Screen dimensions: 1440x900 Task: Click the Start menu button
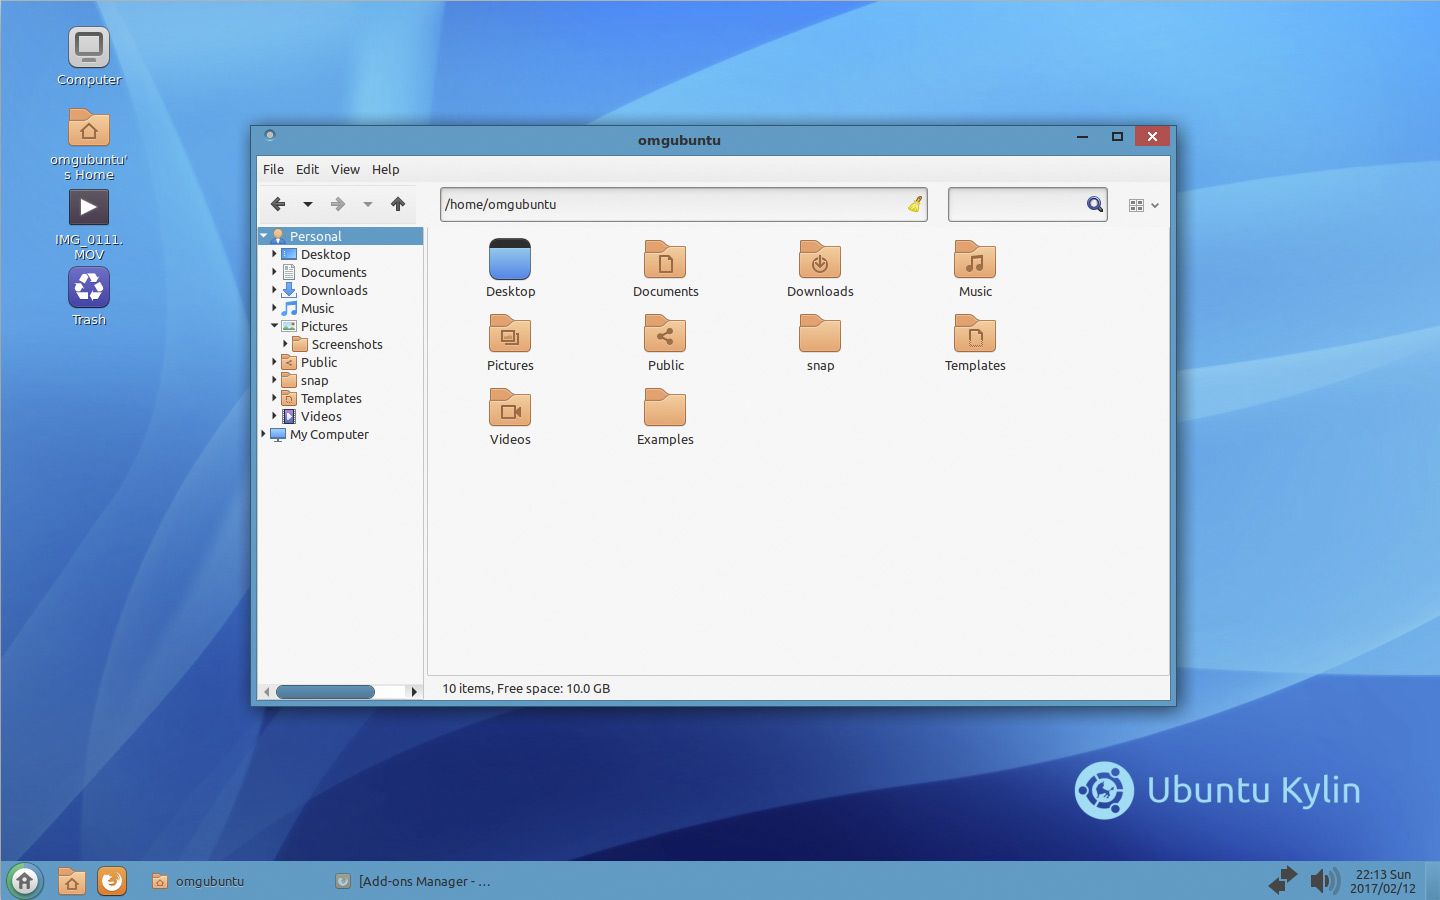[24, 881]
